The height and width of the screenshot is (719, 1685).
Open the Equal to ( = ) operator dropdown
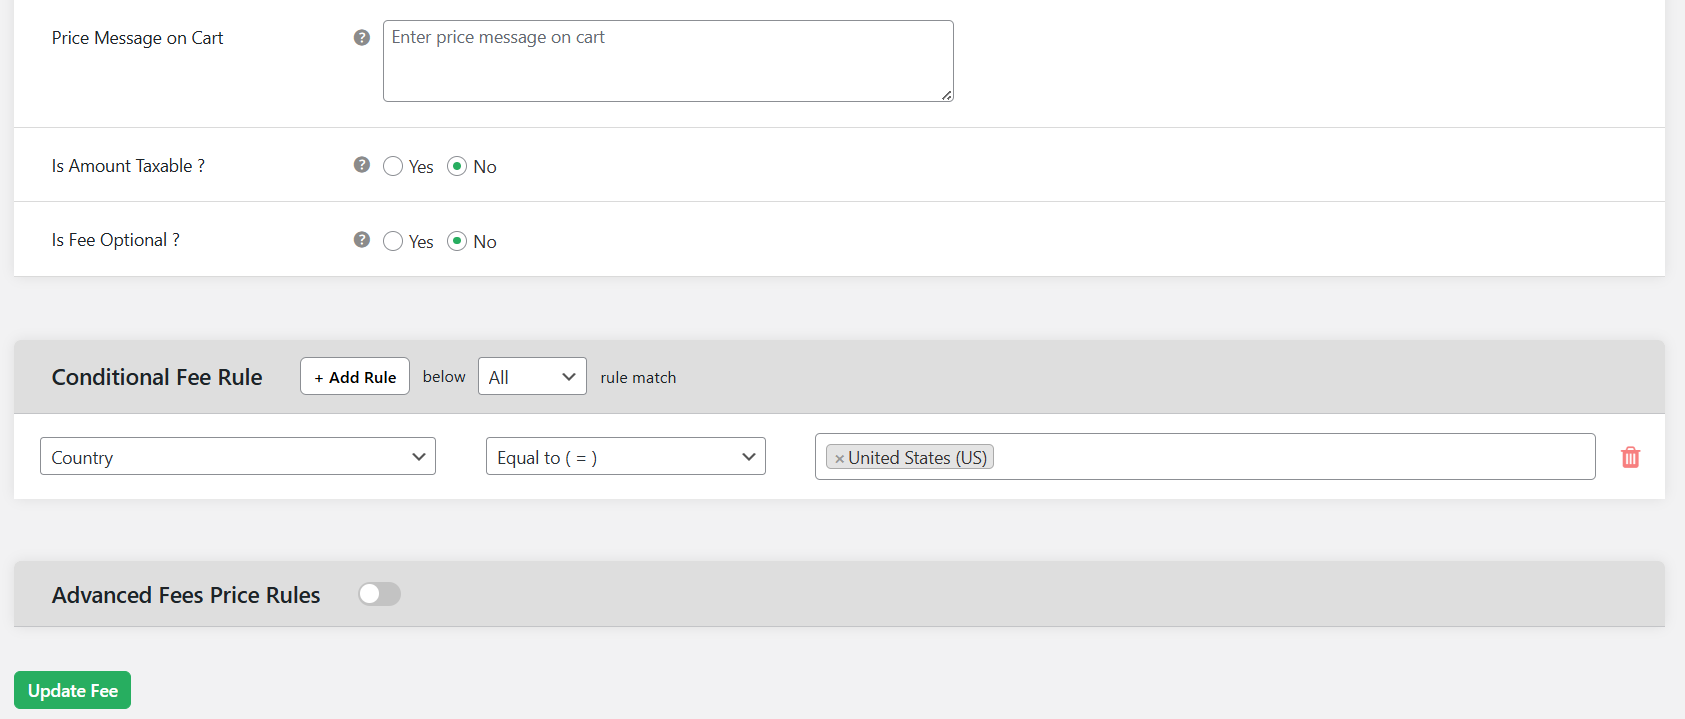click(x=626, y=456)
